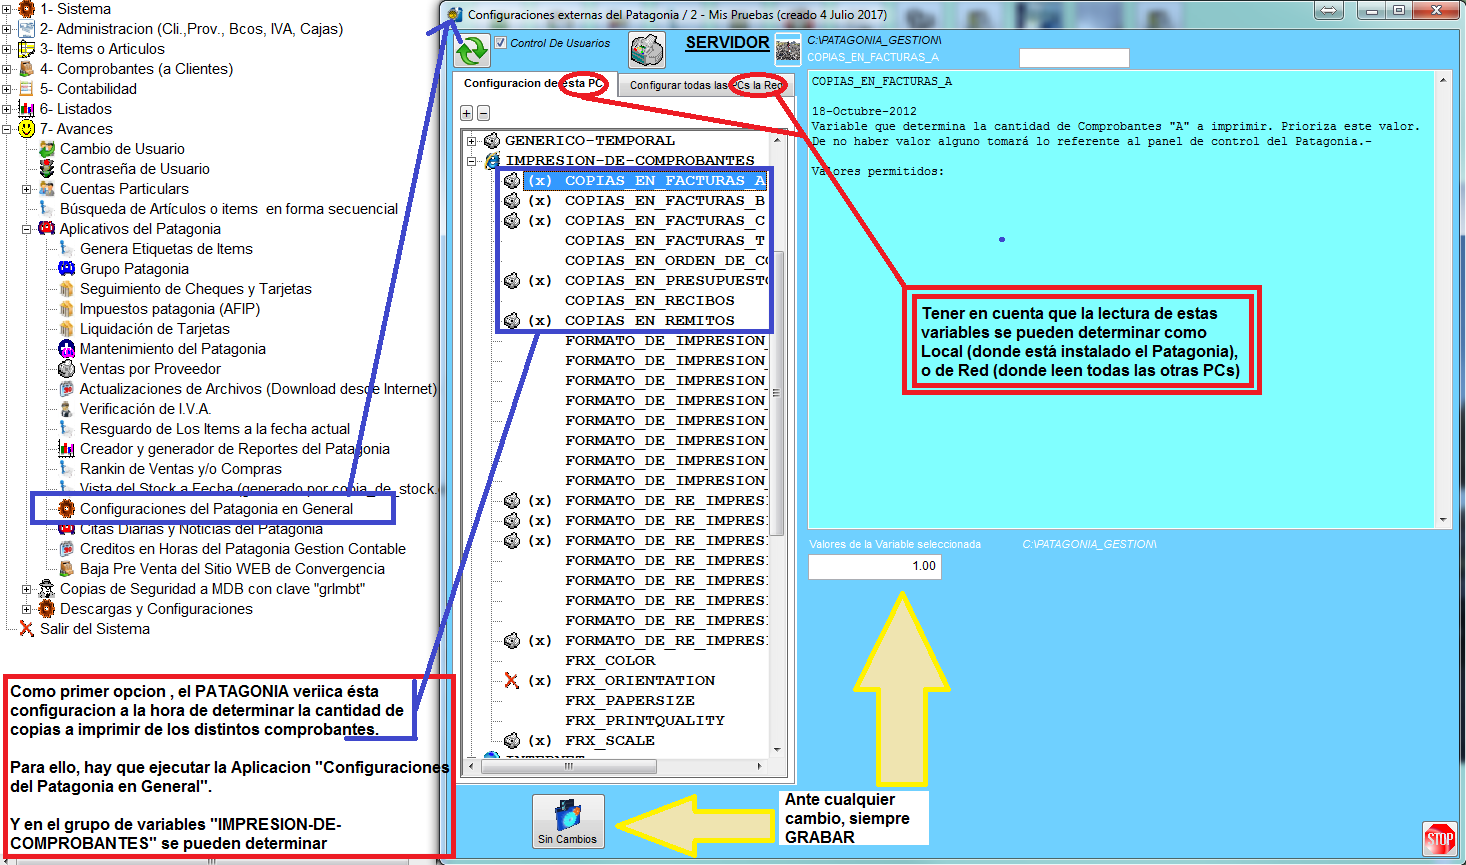Click the variable value field showing 1.00
Screen dimensions: 1466x865
(x=875, y=566)
